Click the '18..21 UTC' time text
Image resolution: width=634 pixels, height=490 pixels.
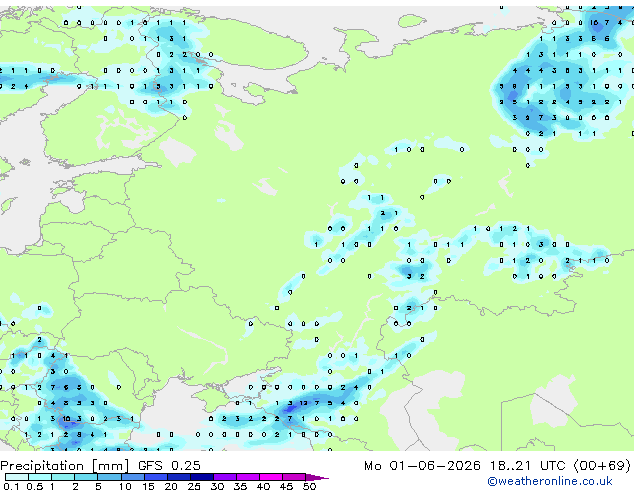point(527,466)
